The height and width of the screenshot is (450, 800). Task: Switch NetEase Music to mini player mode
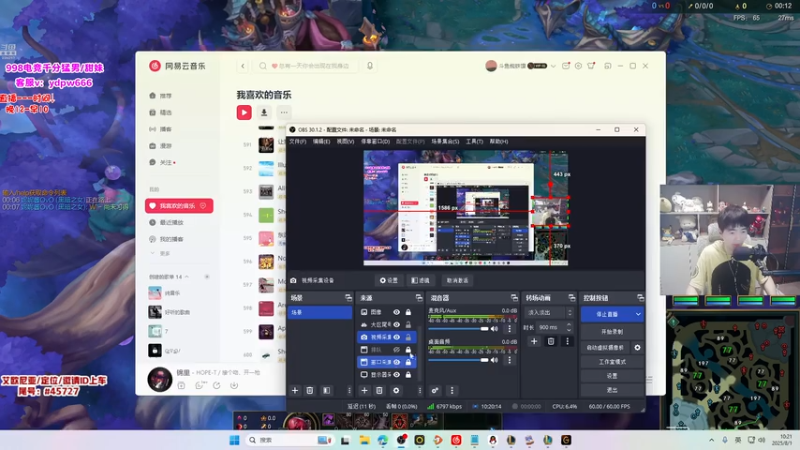coord(608,66)
